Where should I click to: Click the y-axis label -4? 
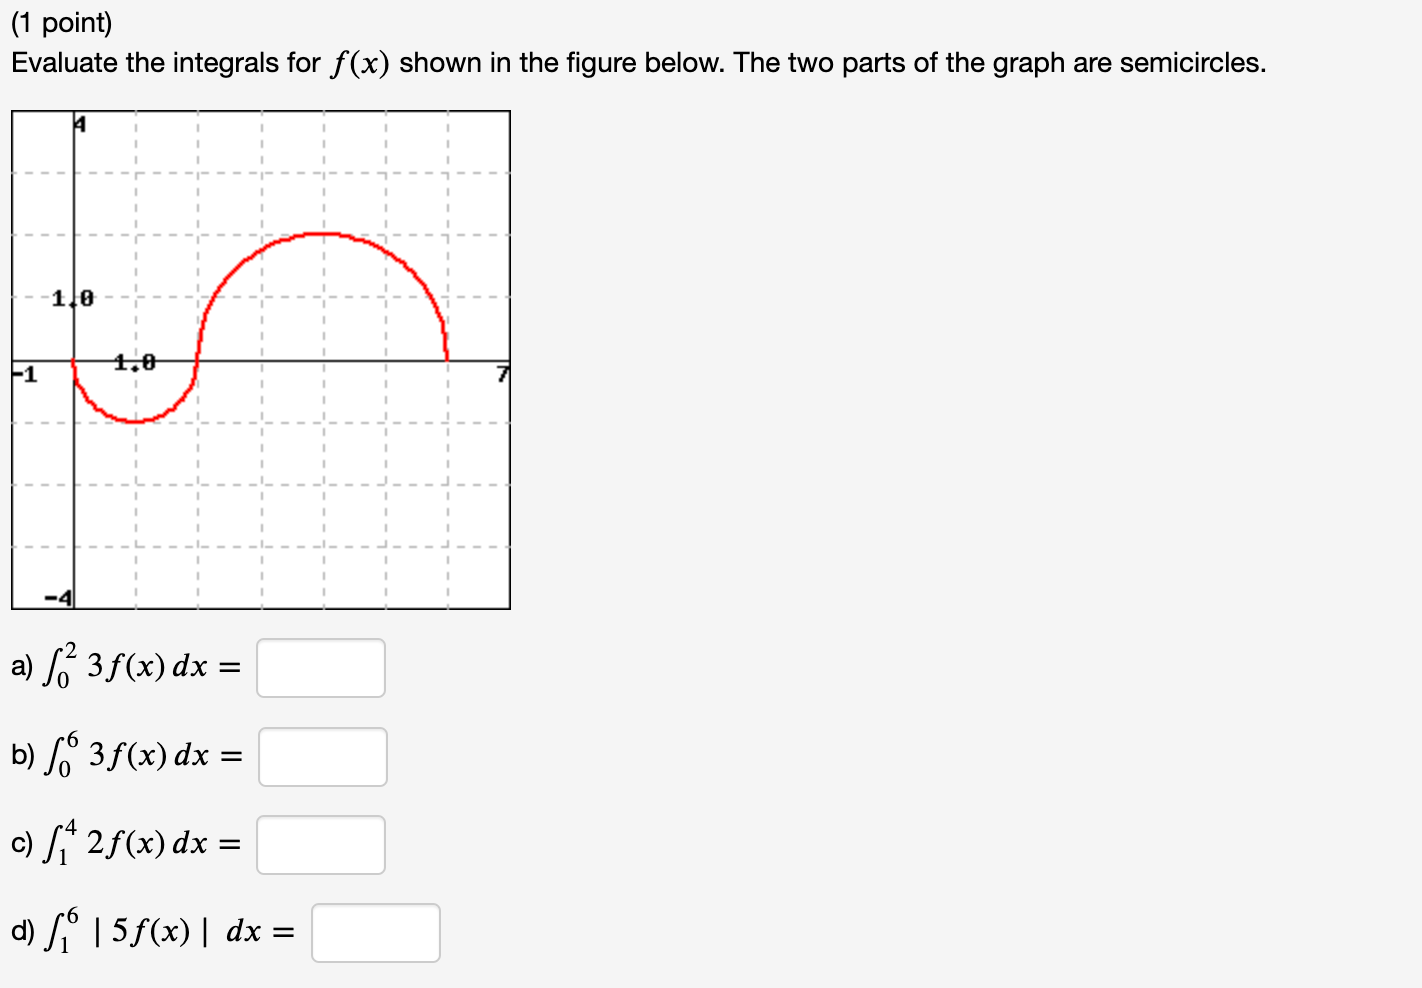57,597
